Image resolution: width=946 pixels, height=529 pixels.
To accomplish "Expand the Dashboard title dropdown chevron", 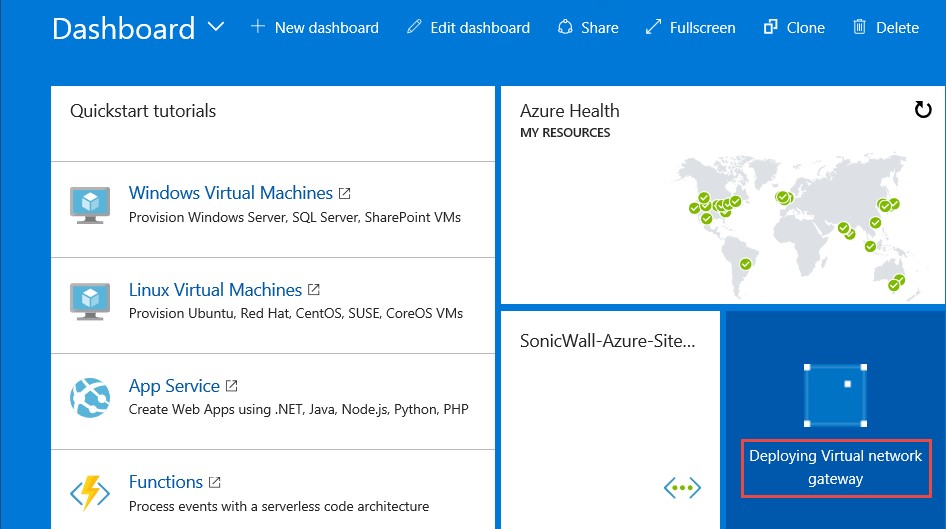I will click(x=216, y=27).
